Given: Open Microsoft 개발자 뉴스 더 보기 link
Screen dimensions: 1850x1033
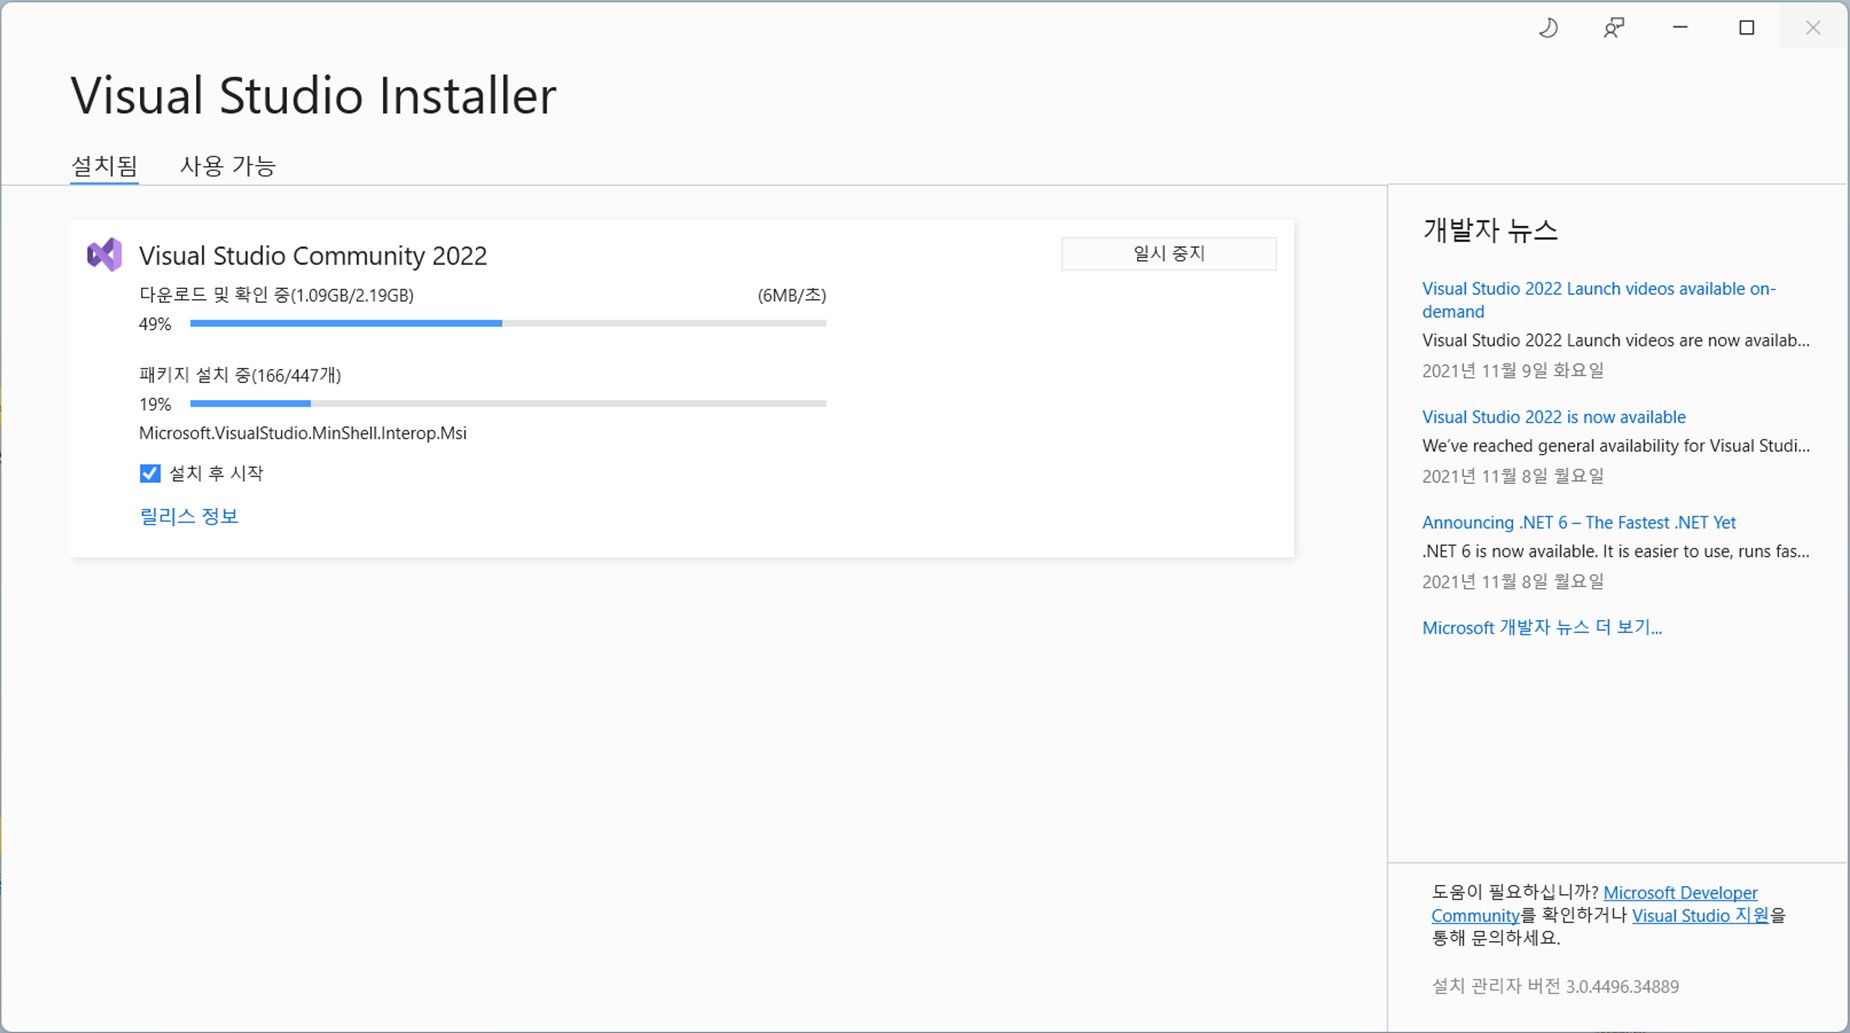Looking at the screenshot, I should point(1542,627).
